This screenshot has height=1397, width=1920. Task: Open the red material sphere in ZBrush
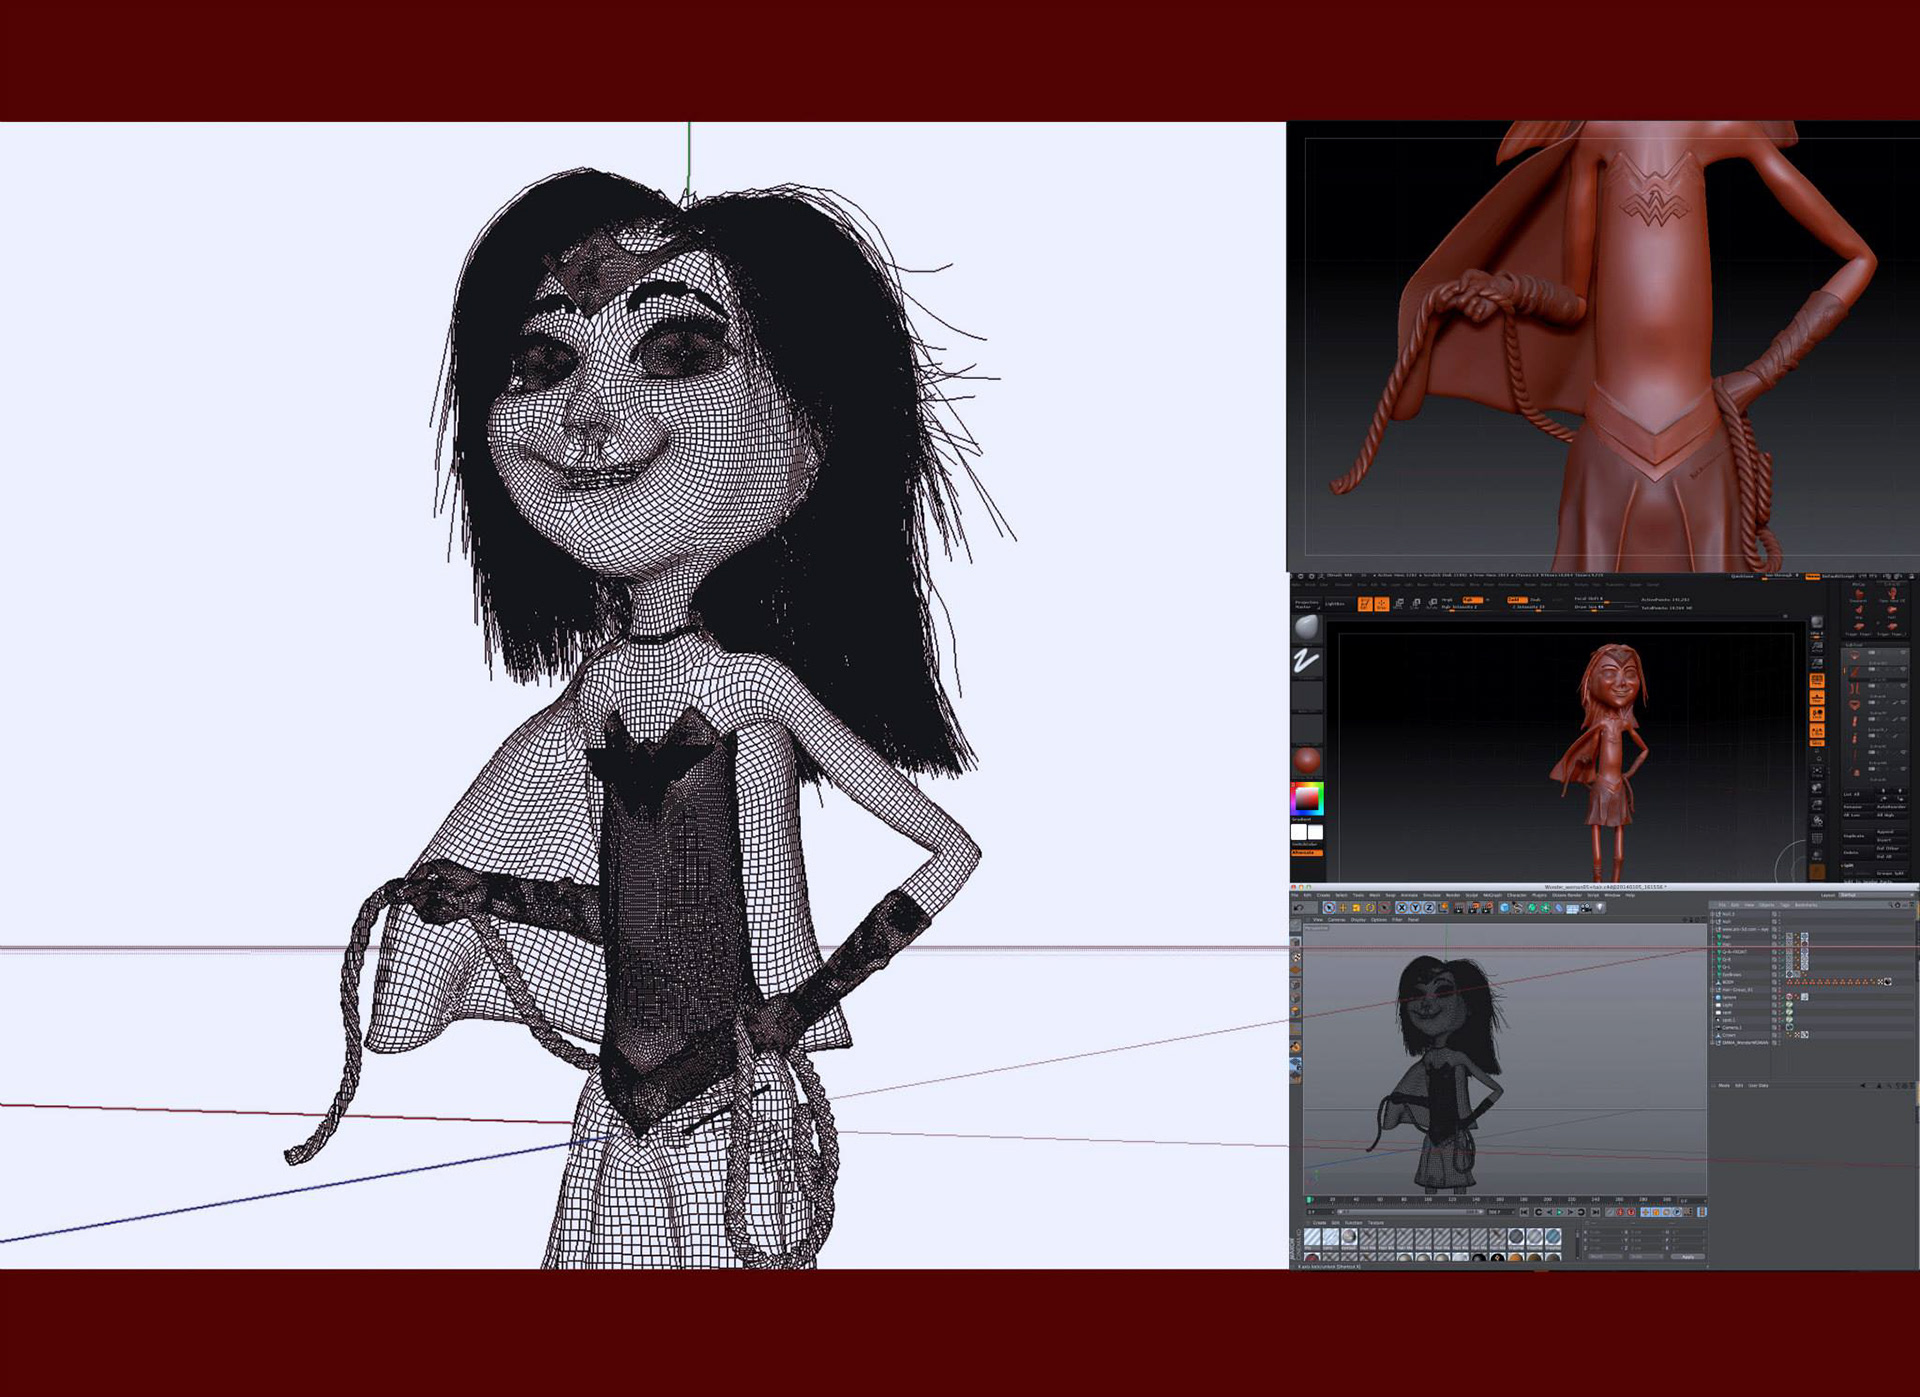[1307, 760]
